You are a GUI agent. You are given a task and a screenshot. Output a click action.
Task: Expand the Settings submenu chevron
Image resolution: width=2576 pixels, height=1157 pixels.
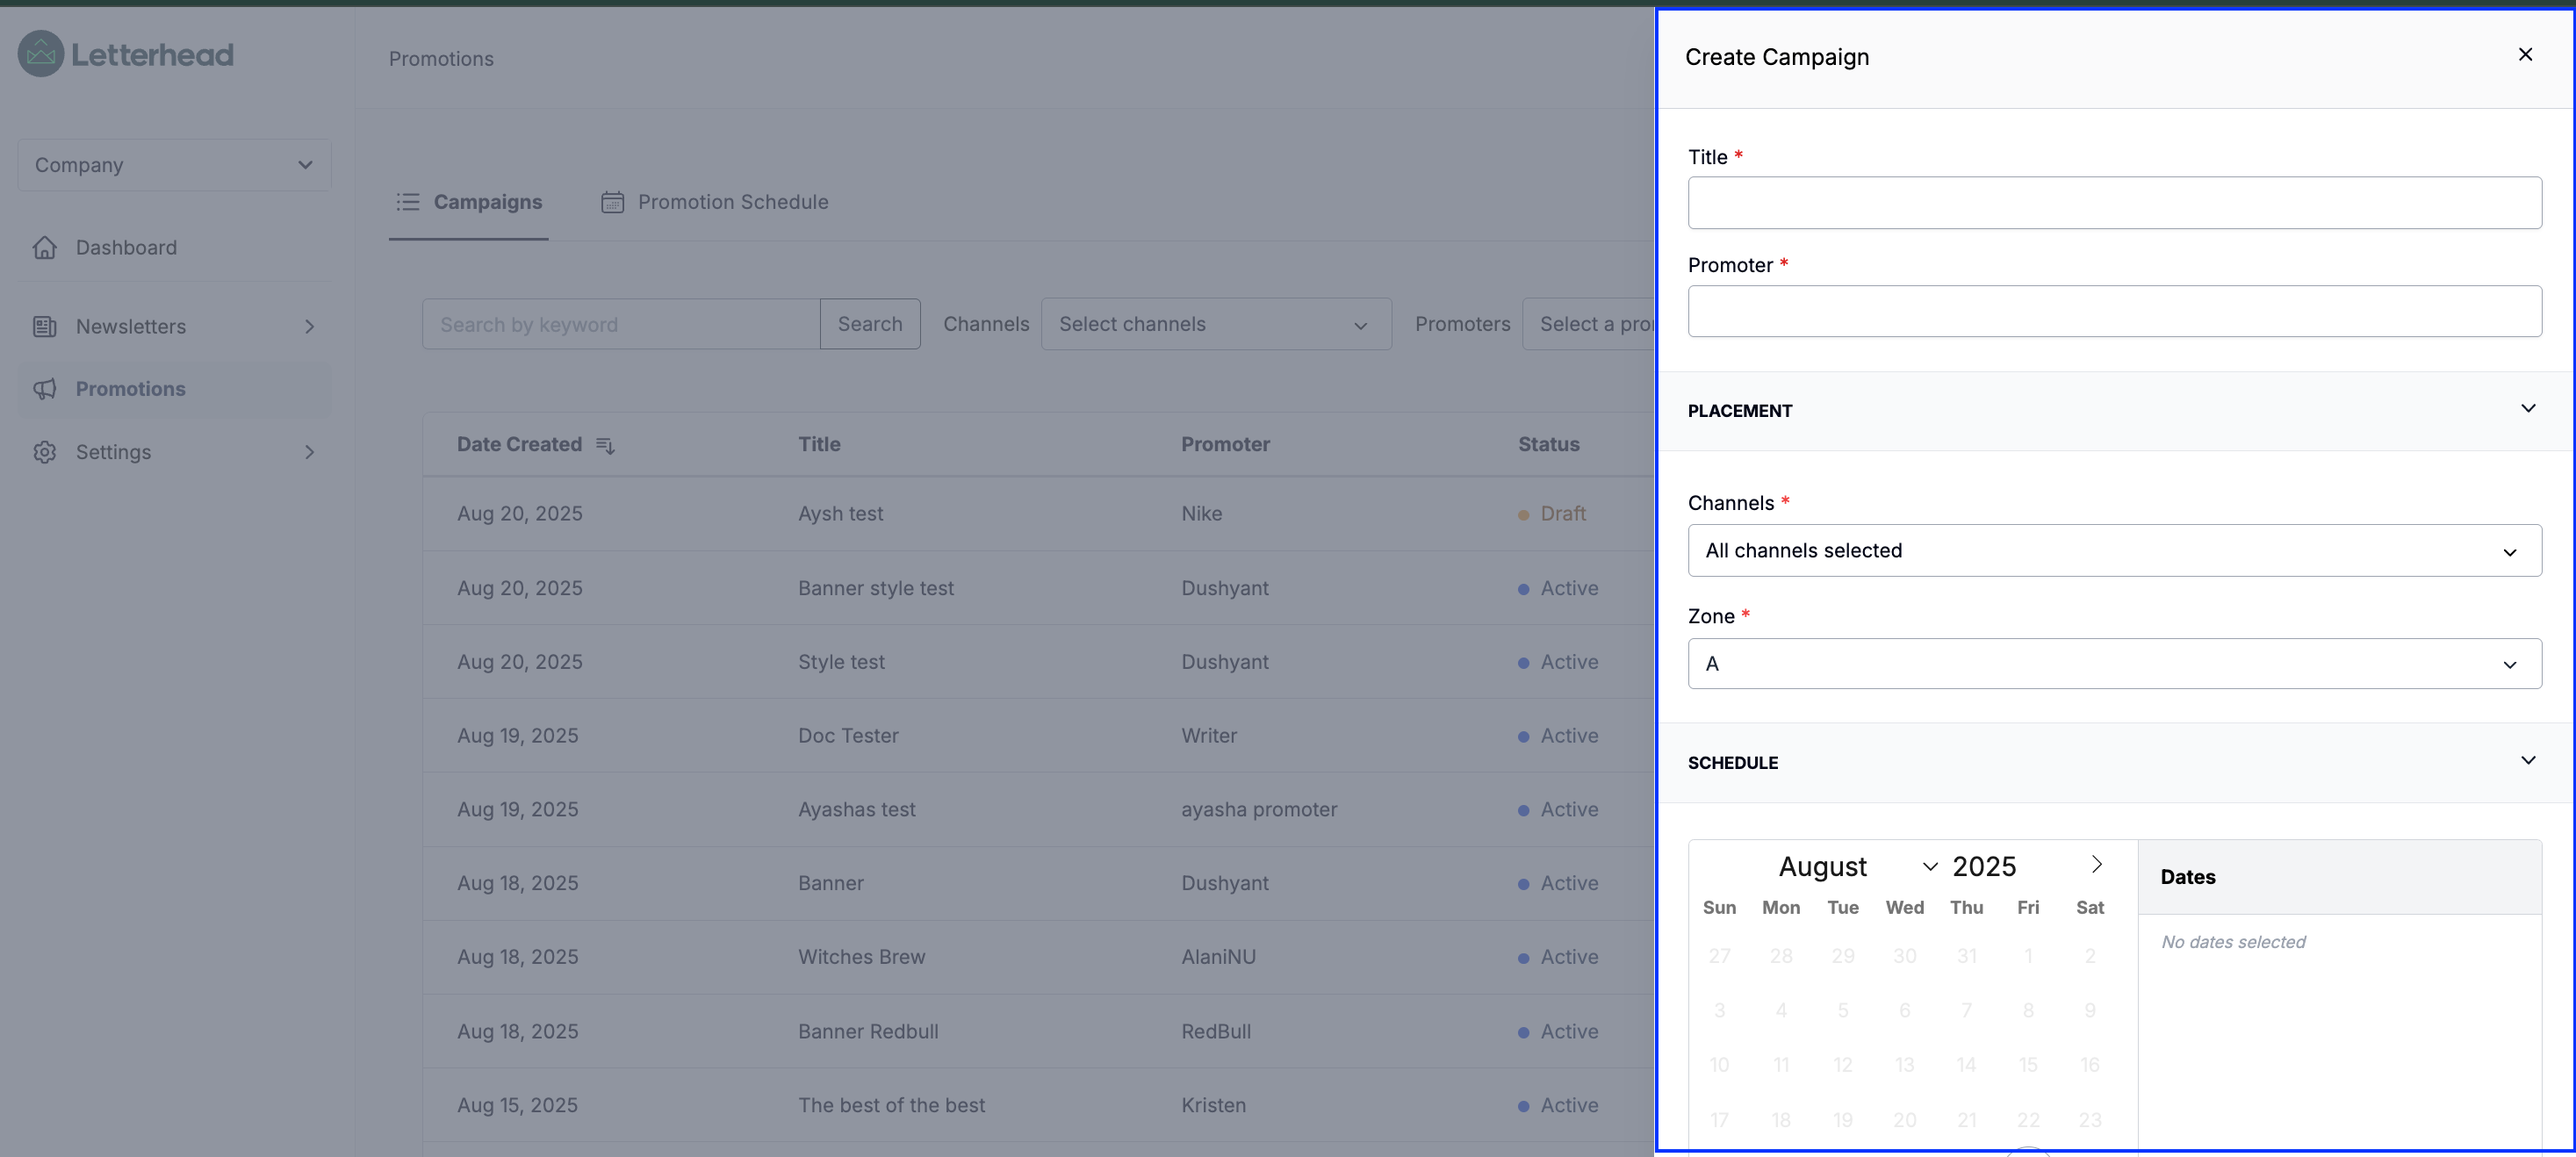tap(309, 452)
